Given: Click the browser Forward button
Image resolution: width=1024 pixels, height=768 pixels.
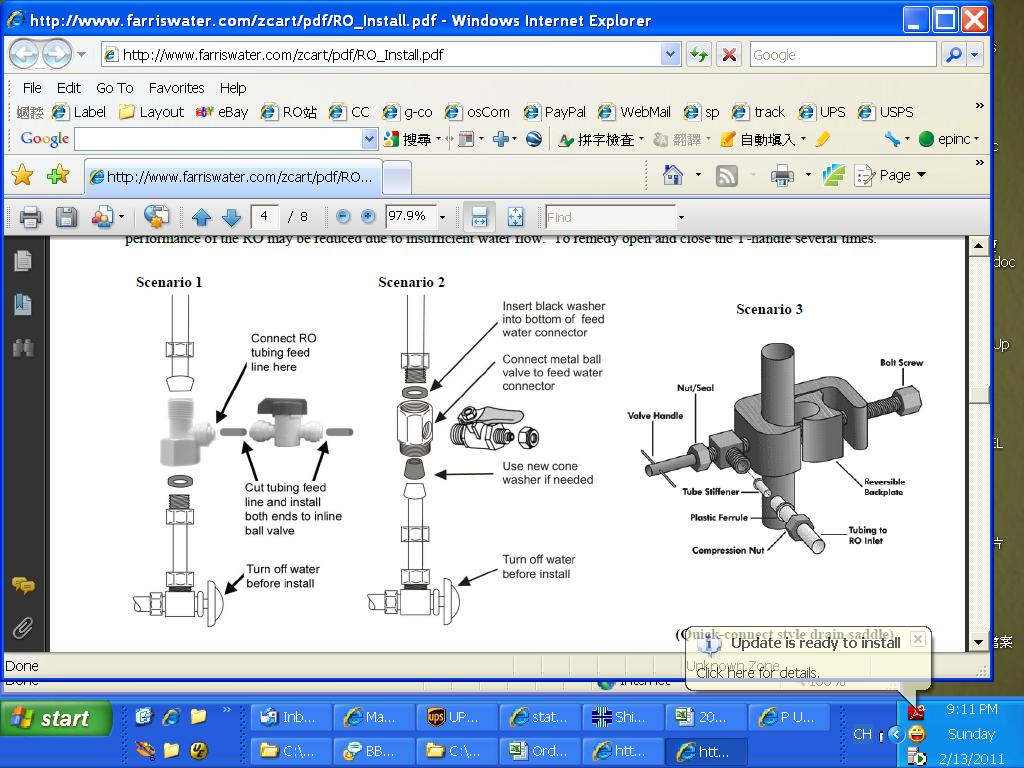Looking at the screenshot, I should click(57, 54).
